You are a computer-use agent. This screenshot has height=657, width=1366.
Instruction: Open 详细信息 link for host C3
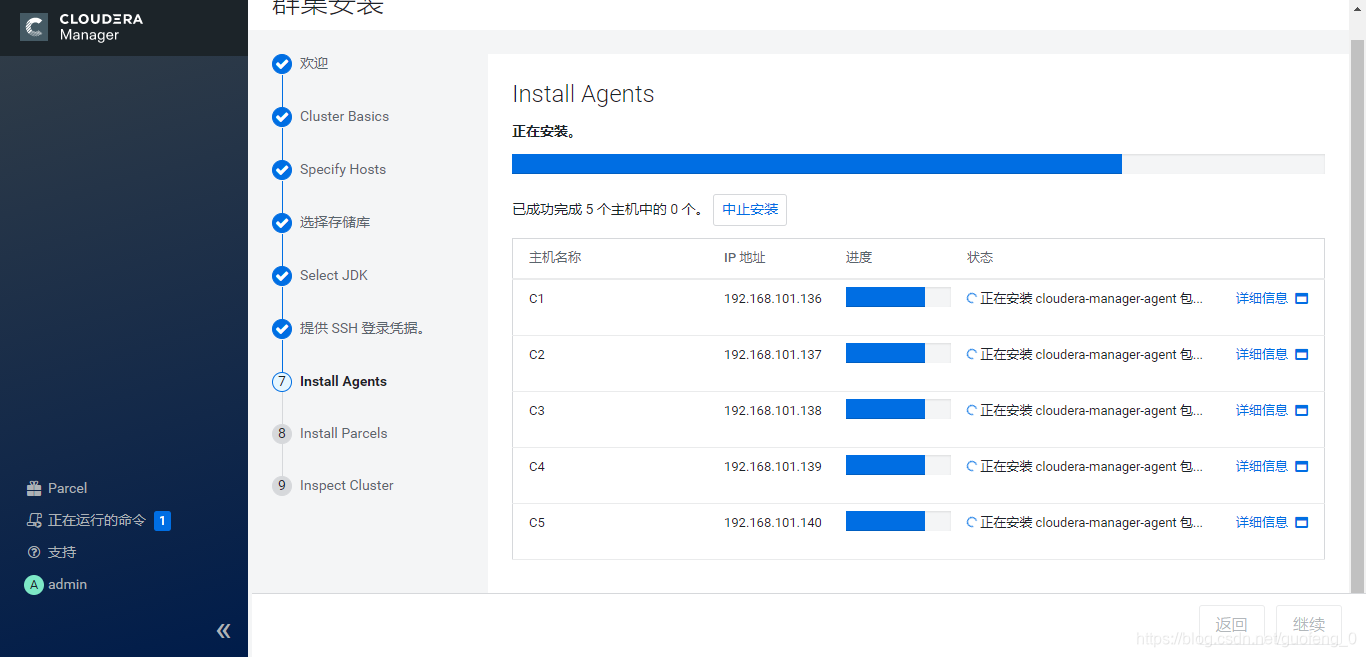pyautogui.click(x=1262, y=410)
